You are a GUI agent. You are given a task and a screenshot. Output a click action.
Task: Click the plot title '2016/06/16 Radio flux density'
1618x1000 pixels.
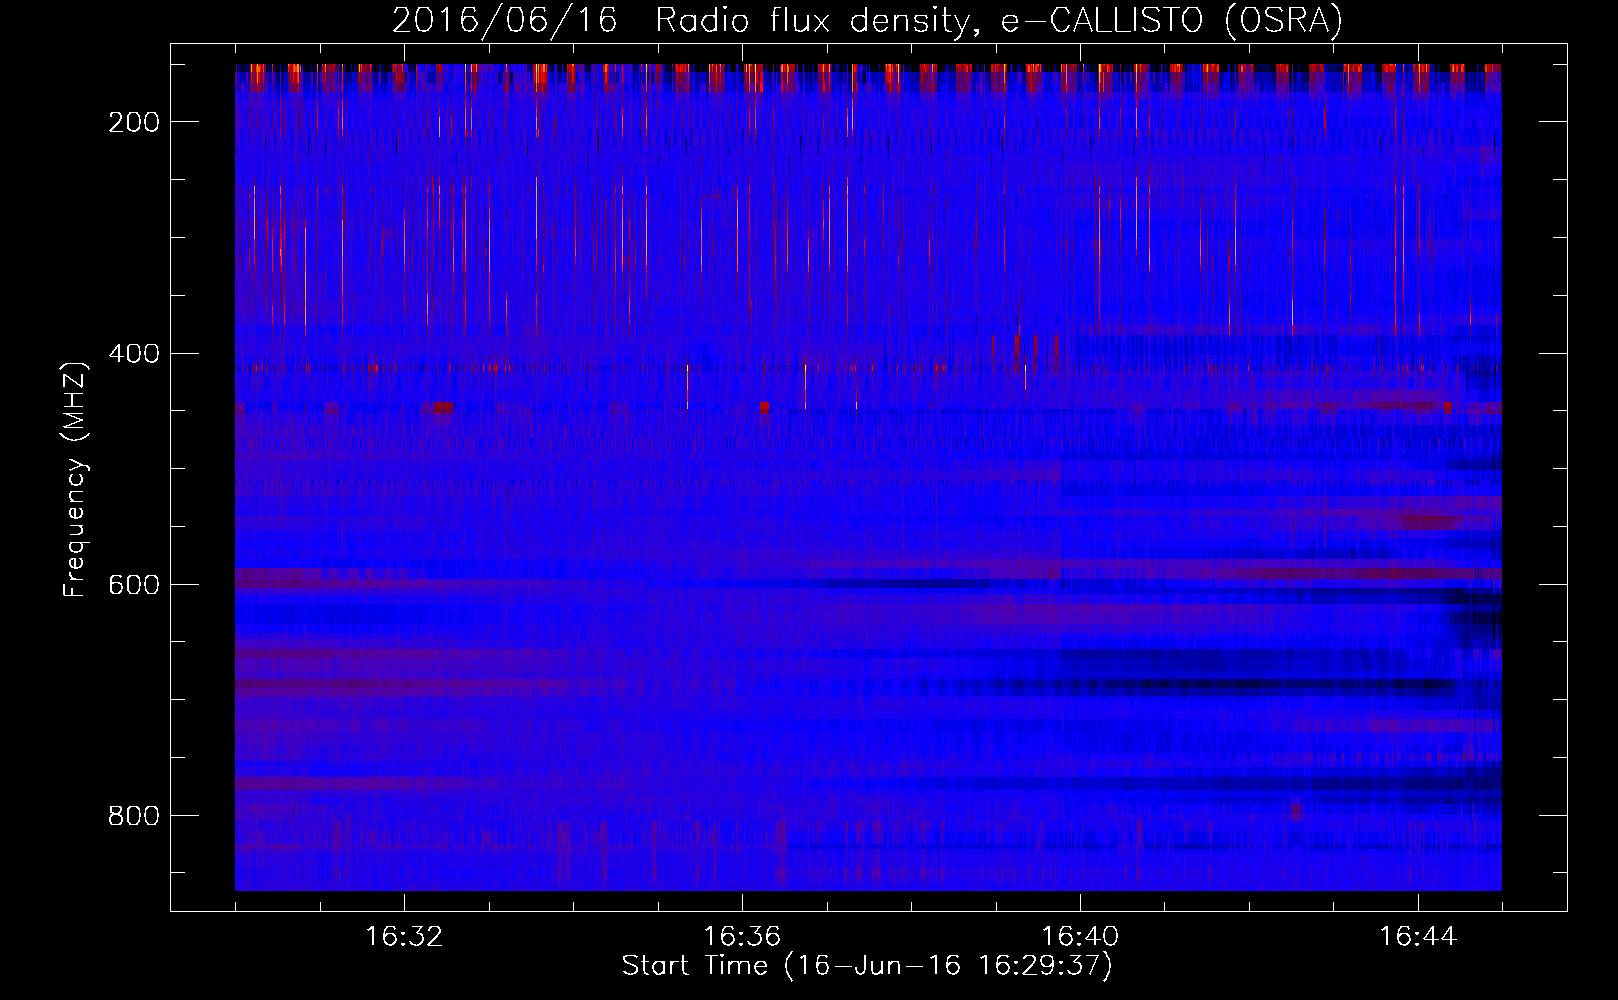tap(681, 21)
